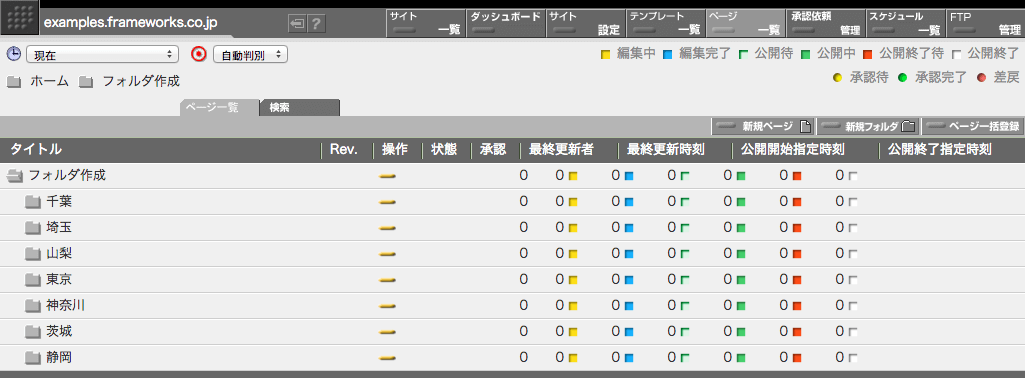Open the 自動判別 dropdown
This screenshot has width=1025, height=378.
tap(250, 54)
